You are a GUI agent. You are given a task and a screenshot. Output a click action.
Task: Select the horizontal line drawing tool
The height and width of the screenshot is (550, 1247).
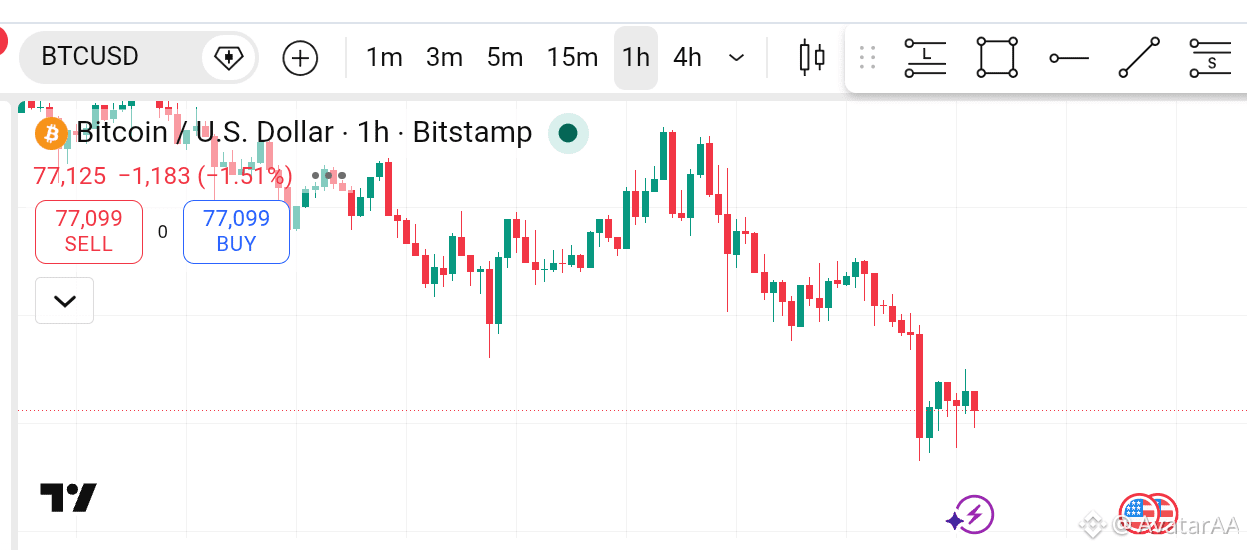point(1069,58)
